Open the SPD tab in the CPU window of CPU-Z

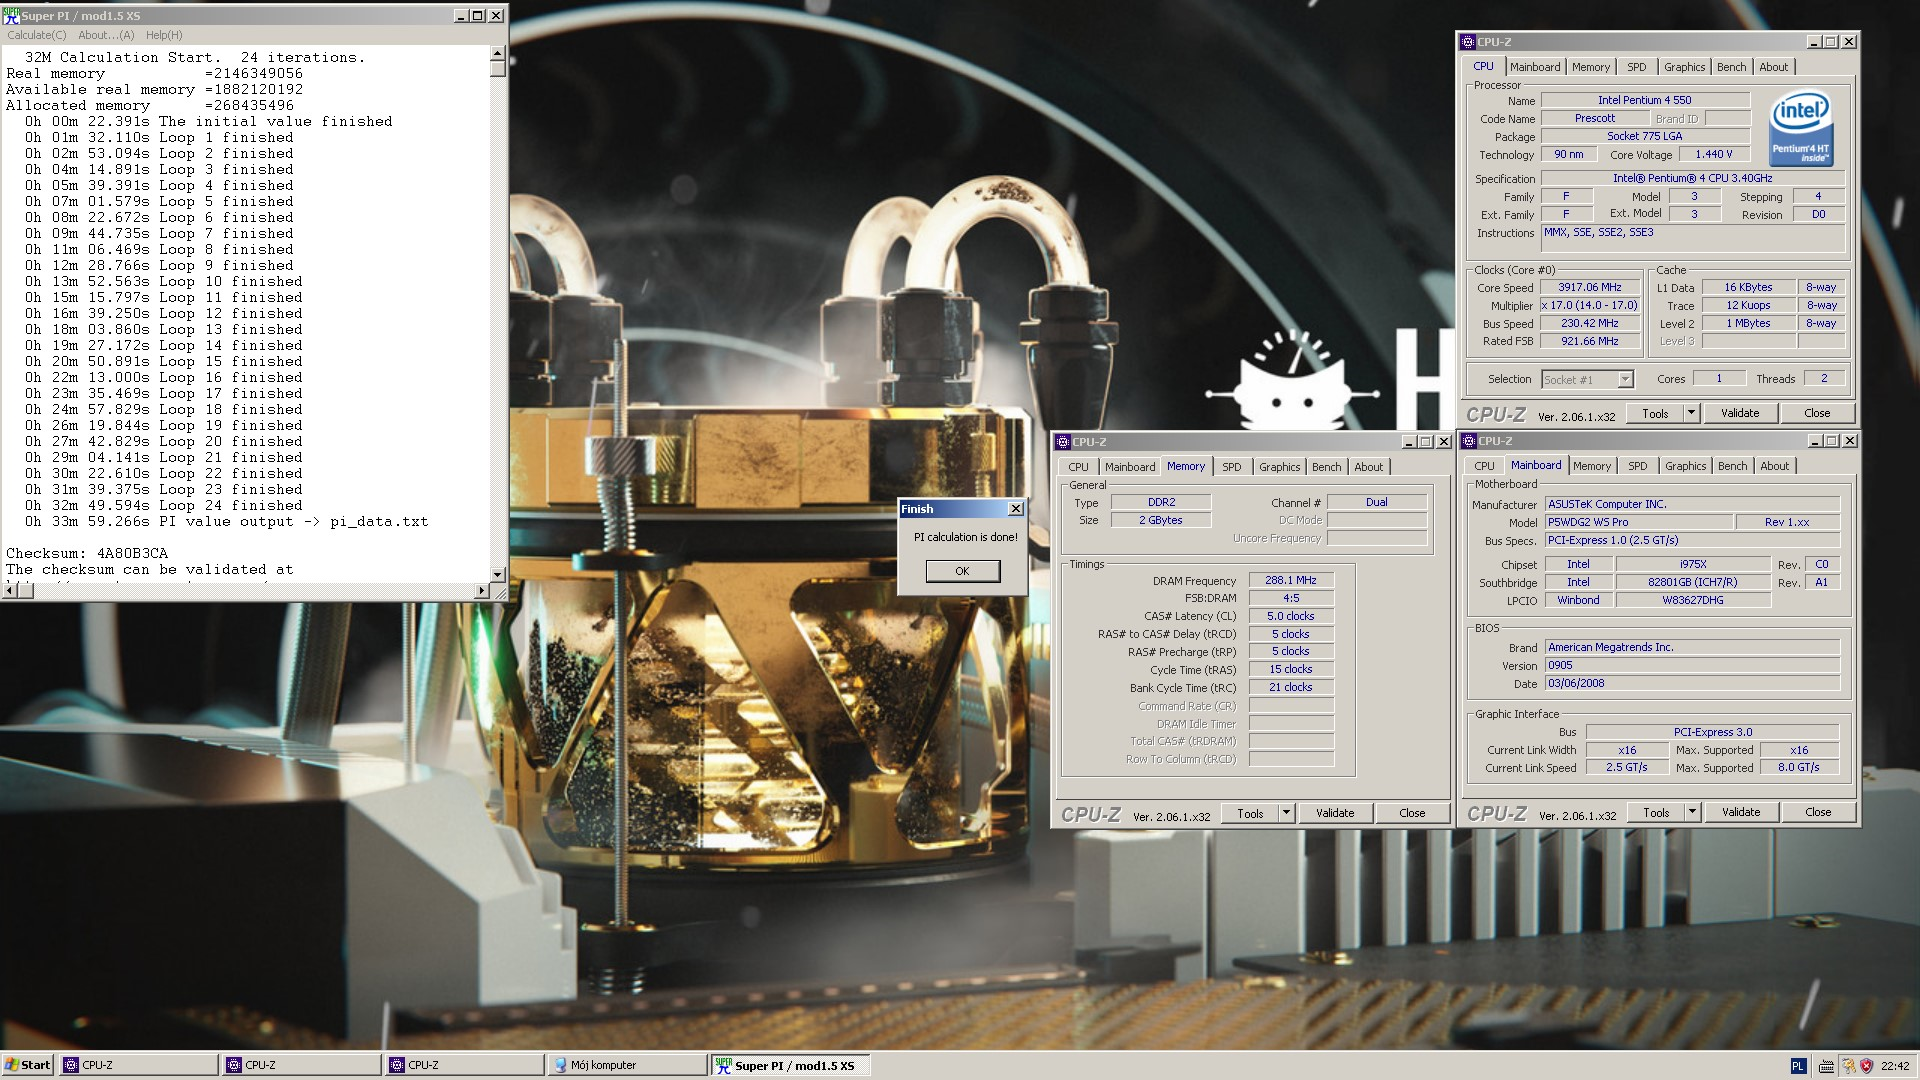[x=1637, y=67]
